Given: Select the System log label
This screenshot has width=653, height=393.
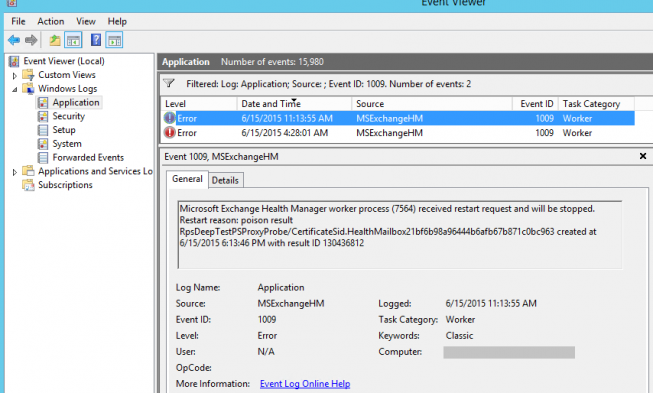Looking at the screenshot, I should 67,144.
